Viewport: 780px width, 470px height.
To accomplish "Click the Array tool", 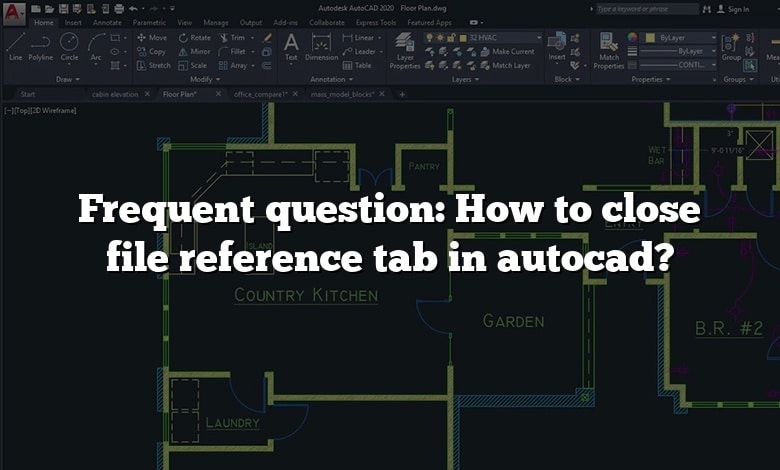I will click(x=233, y=65).
